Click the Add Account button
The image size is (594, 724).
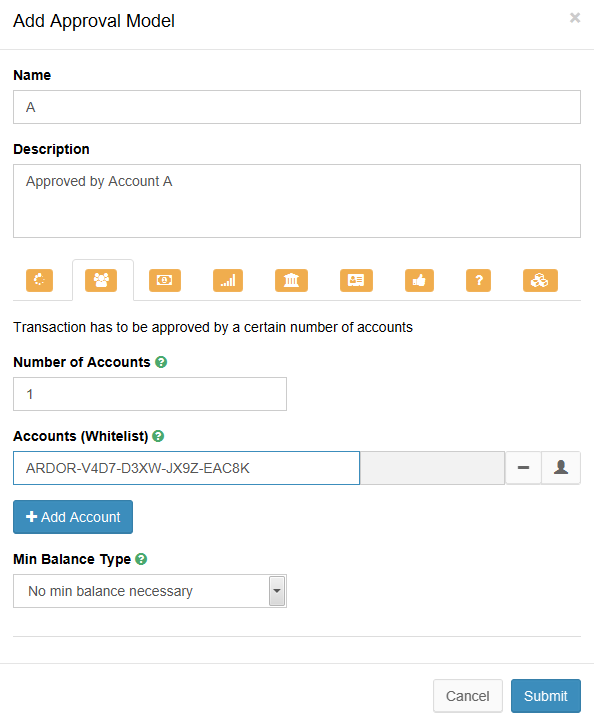(73, 517)
